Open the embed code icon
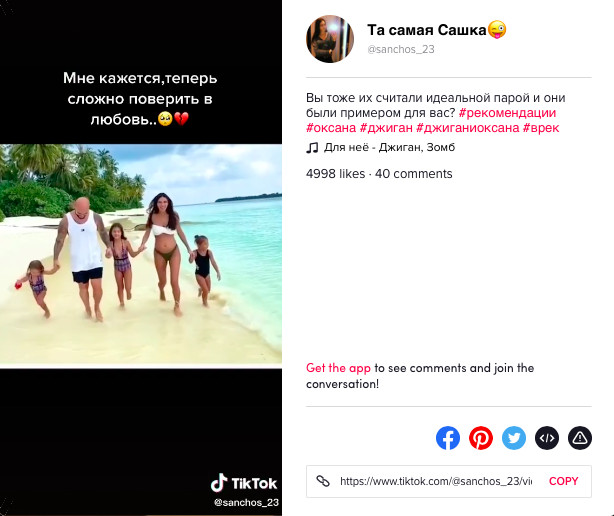 tap(547, 438)
